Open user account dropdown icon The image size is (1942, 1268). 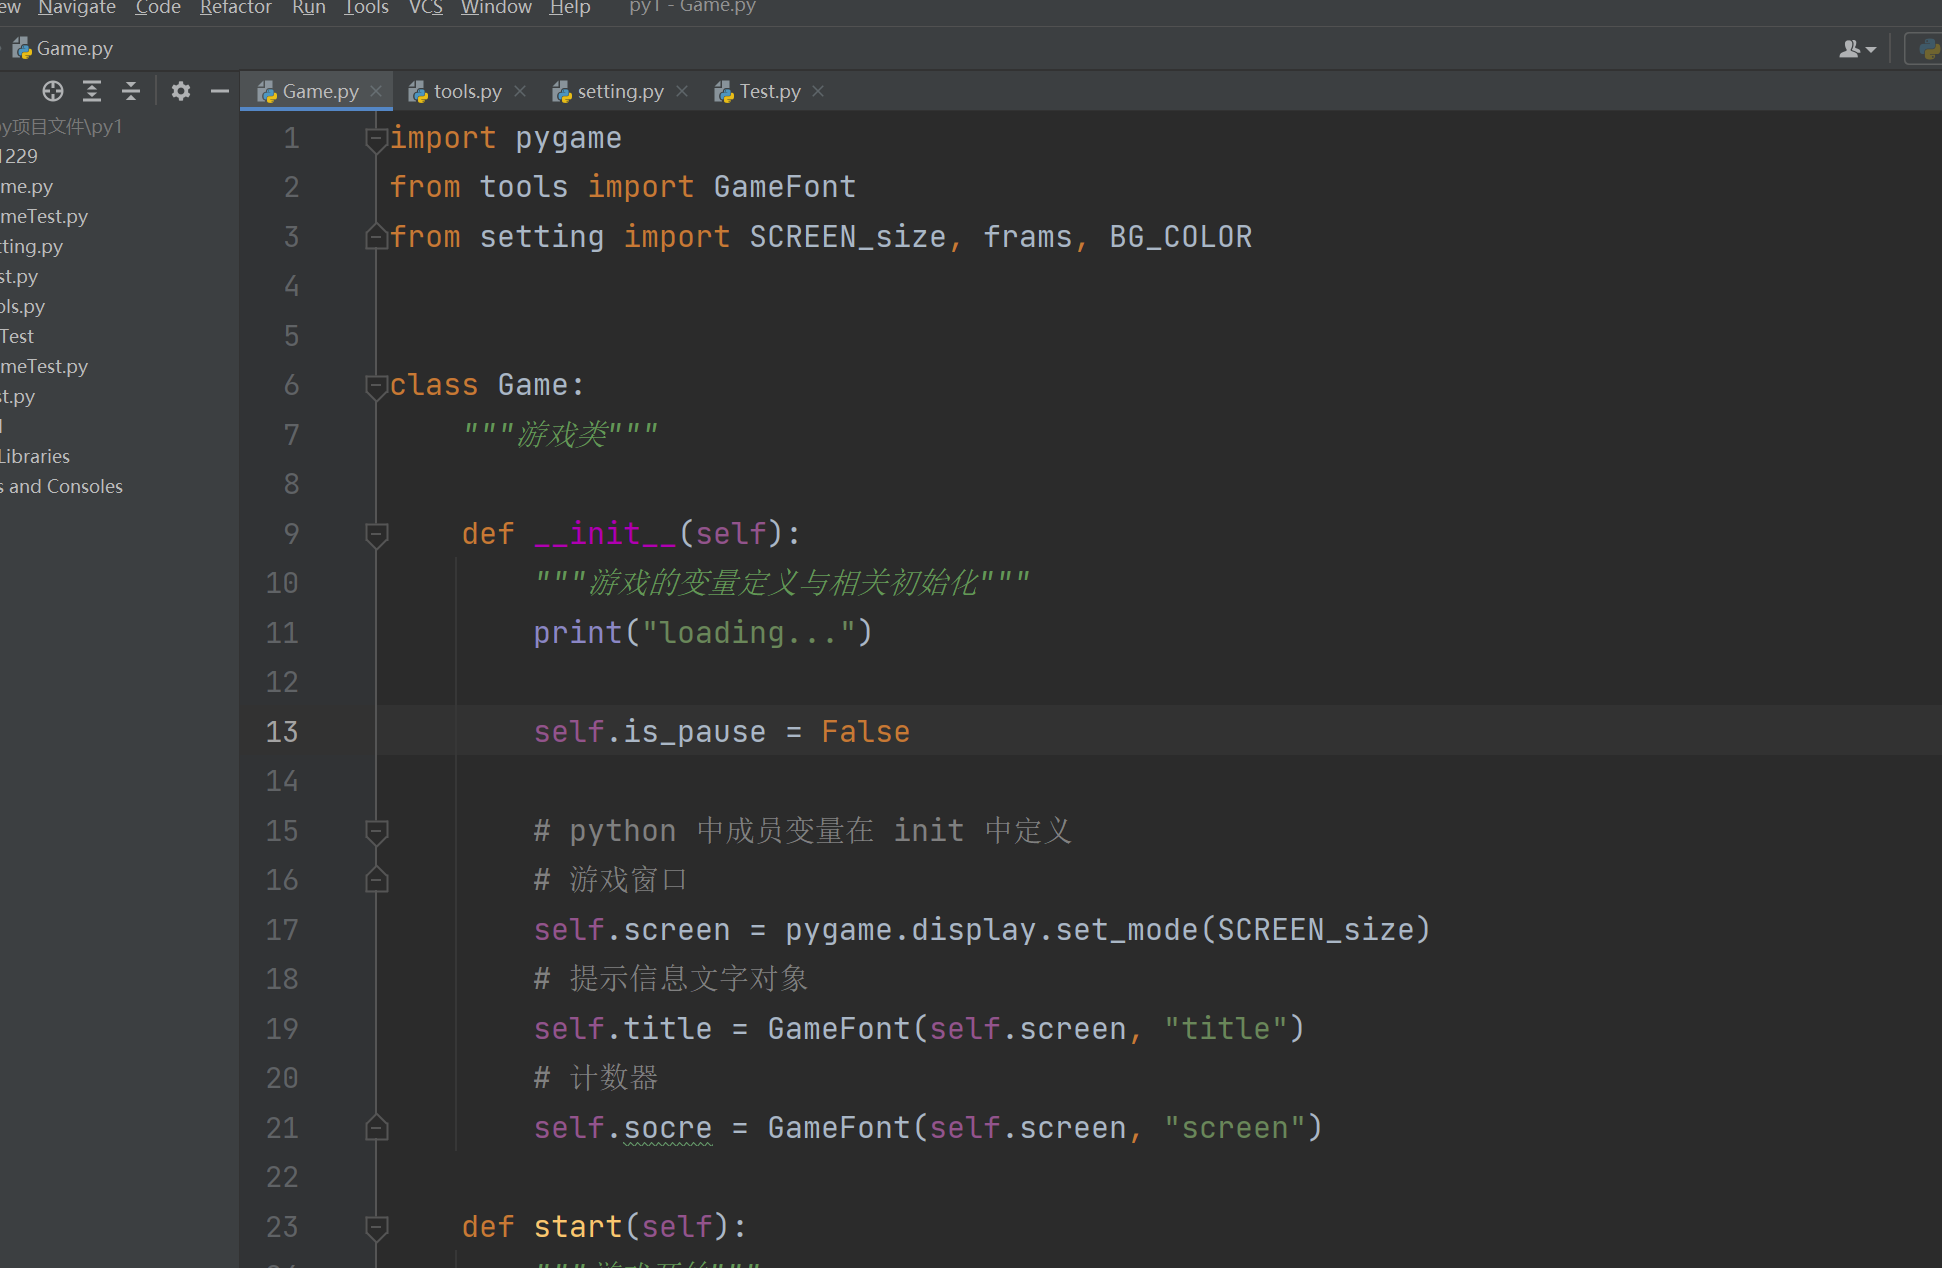coord(1857,49)
